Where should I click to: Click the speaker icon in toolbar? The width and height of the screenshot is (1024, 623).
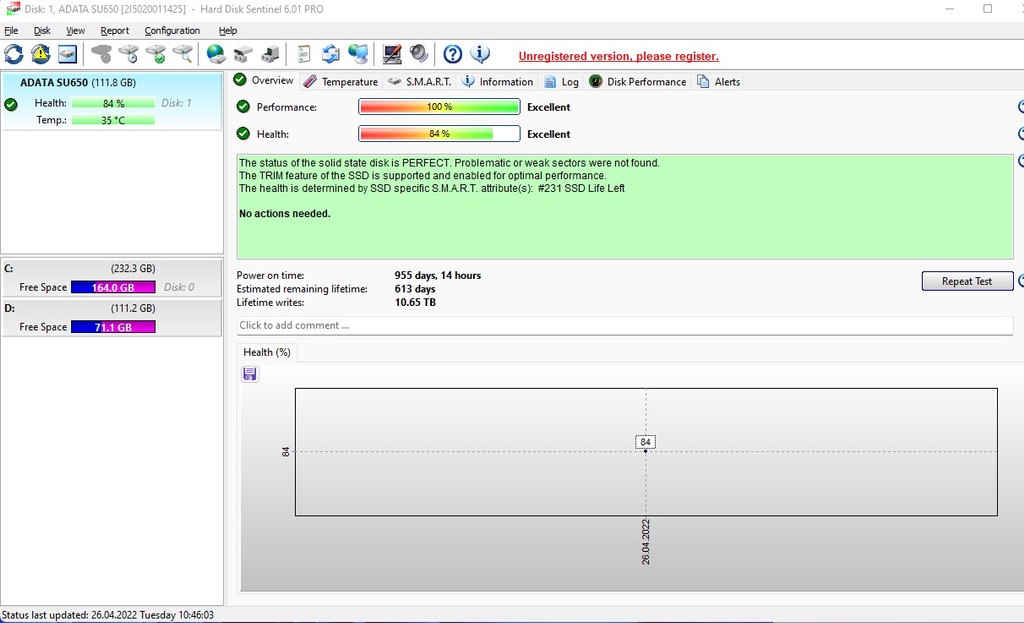click(419, 54)
